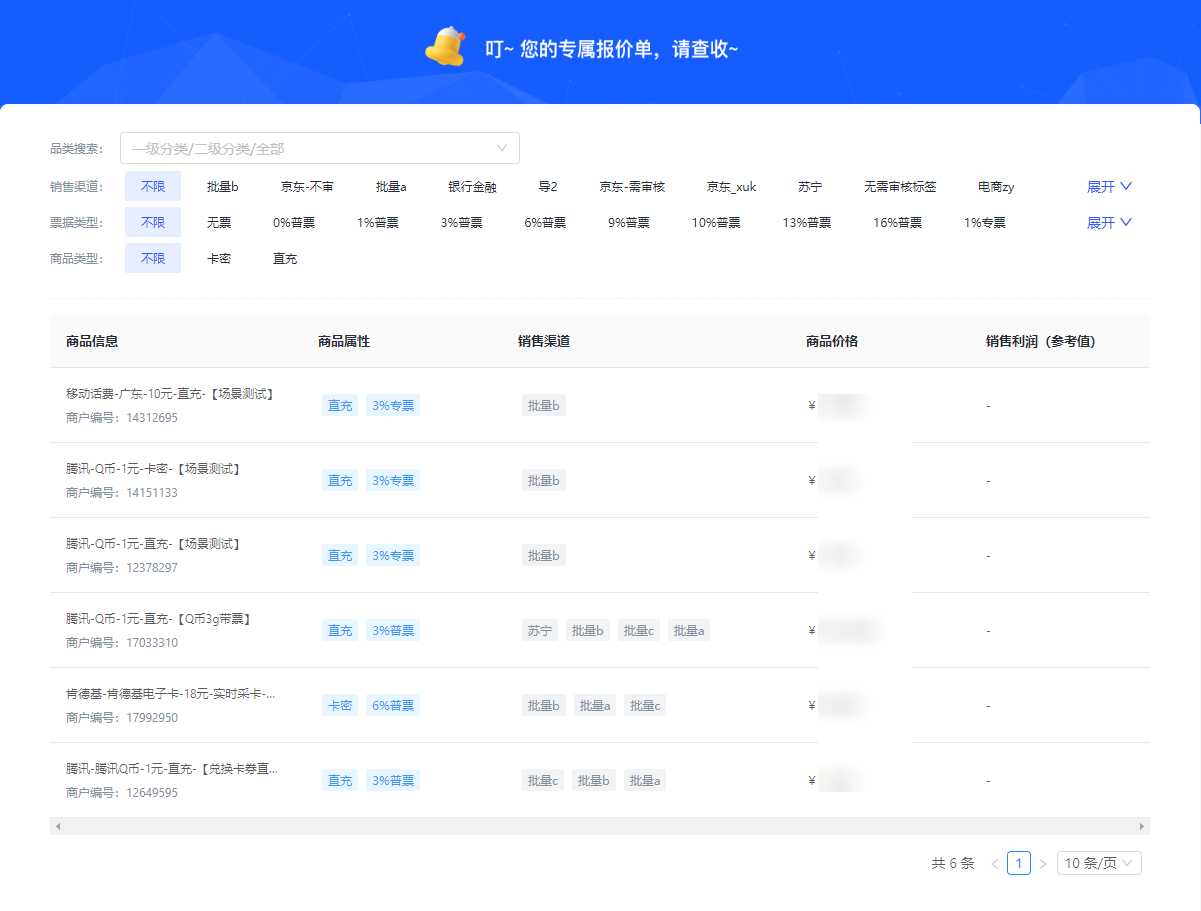Filter by 苏宁 channel in filter row
This screenshot has height=911, width=1201.
pos(810,187)
